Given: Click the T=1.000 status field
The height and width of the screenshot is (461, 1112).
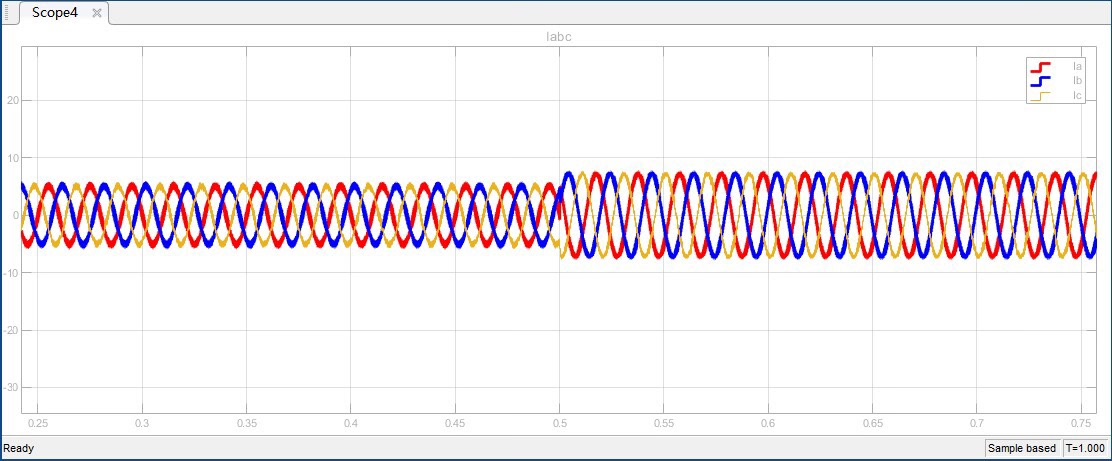Looking at the screenshot, I should click(1085, 448).
